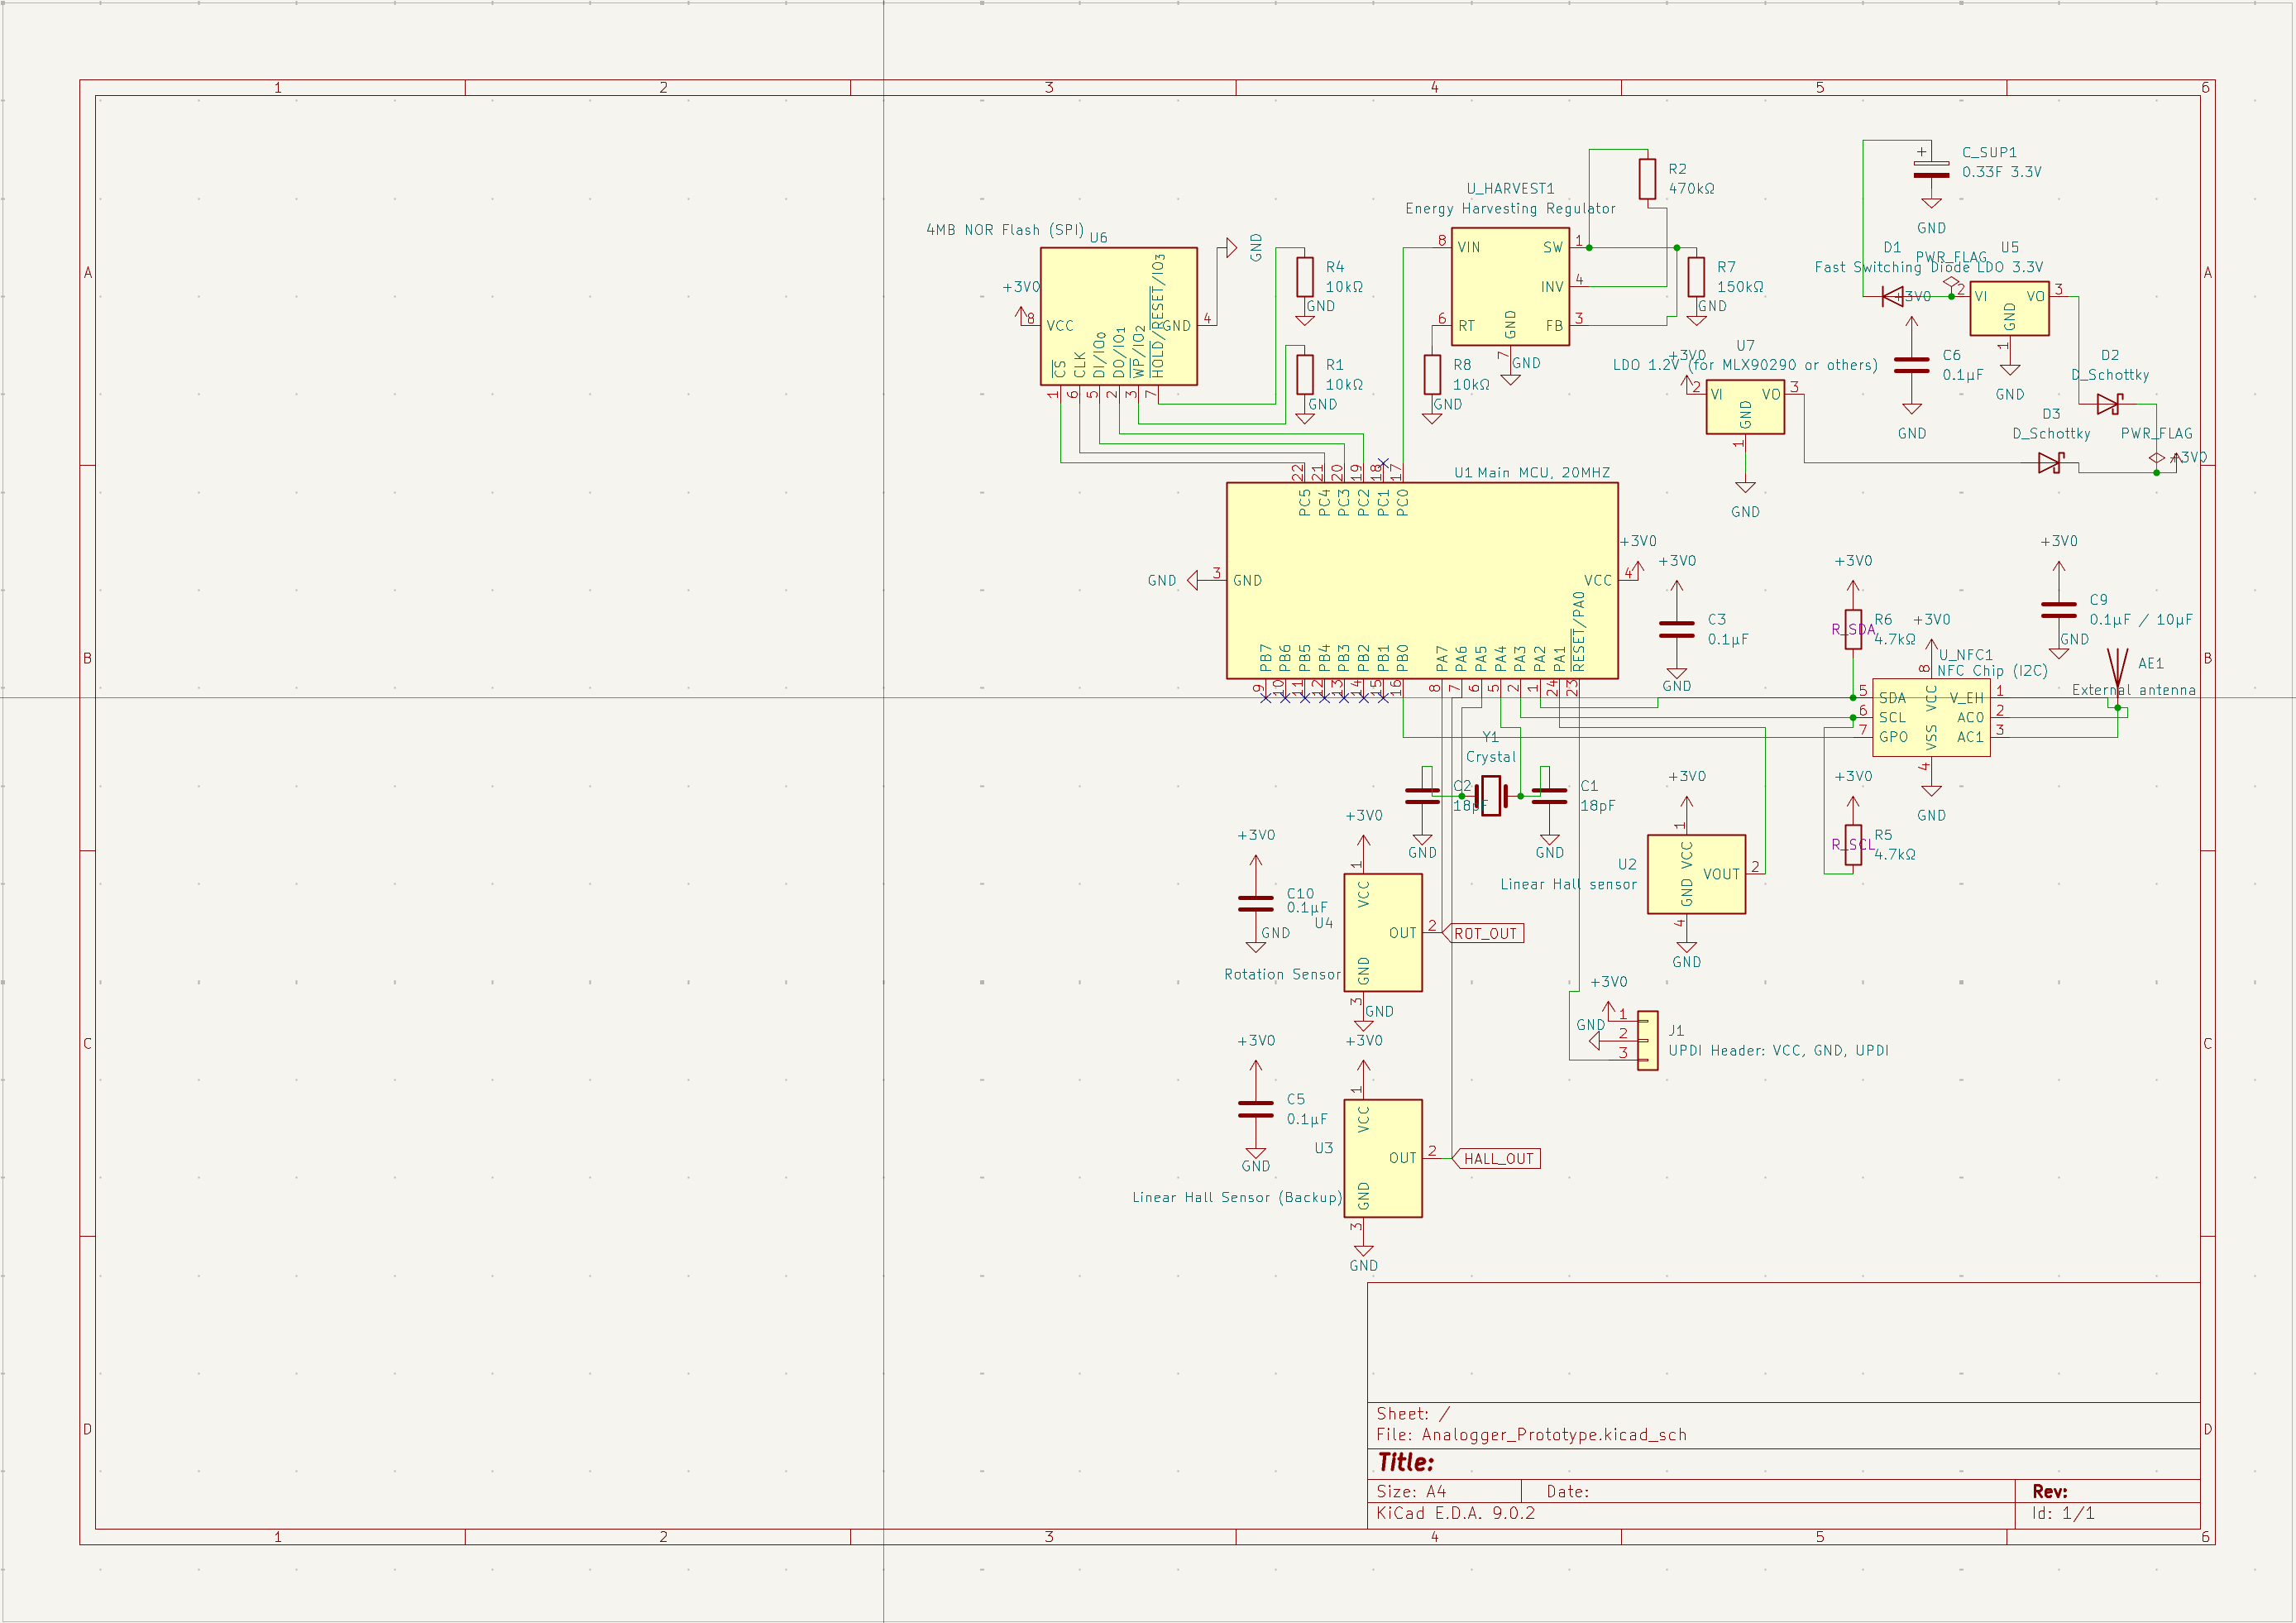Screen dimensions: 2296x1623
Task: Click the ROT_OUT global label
Action: 1484,934
